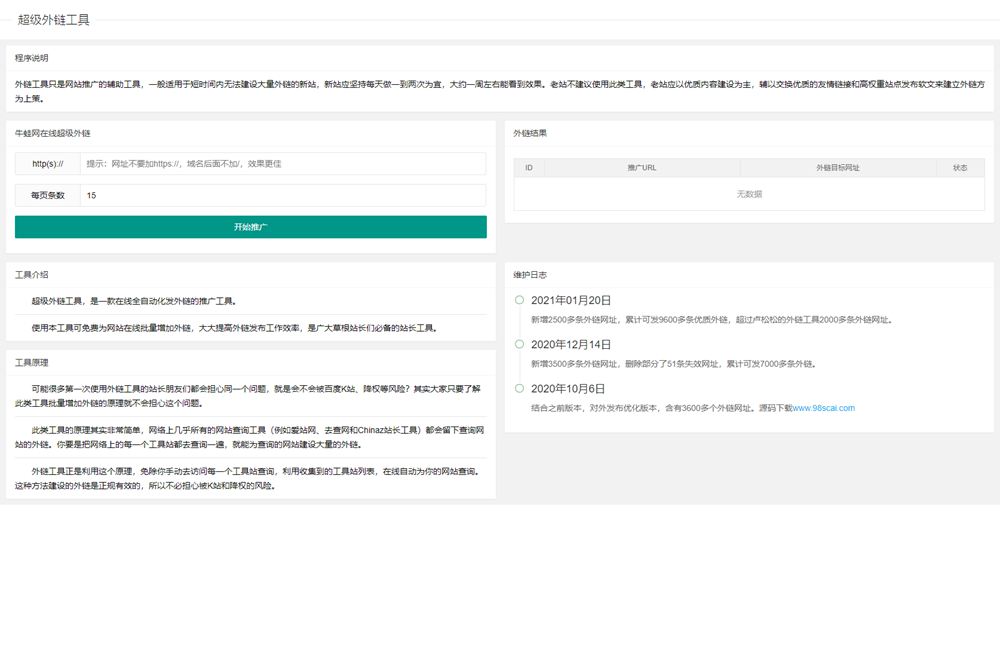Image resolution: width=1000 pixels, height=669 pixels.
Task: Click the 状态 column header
Action: [x=960, y=167]
